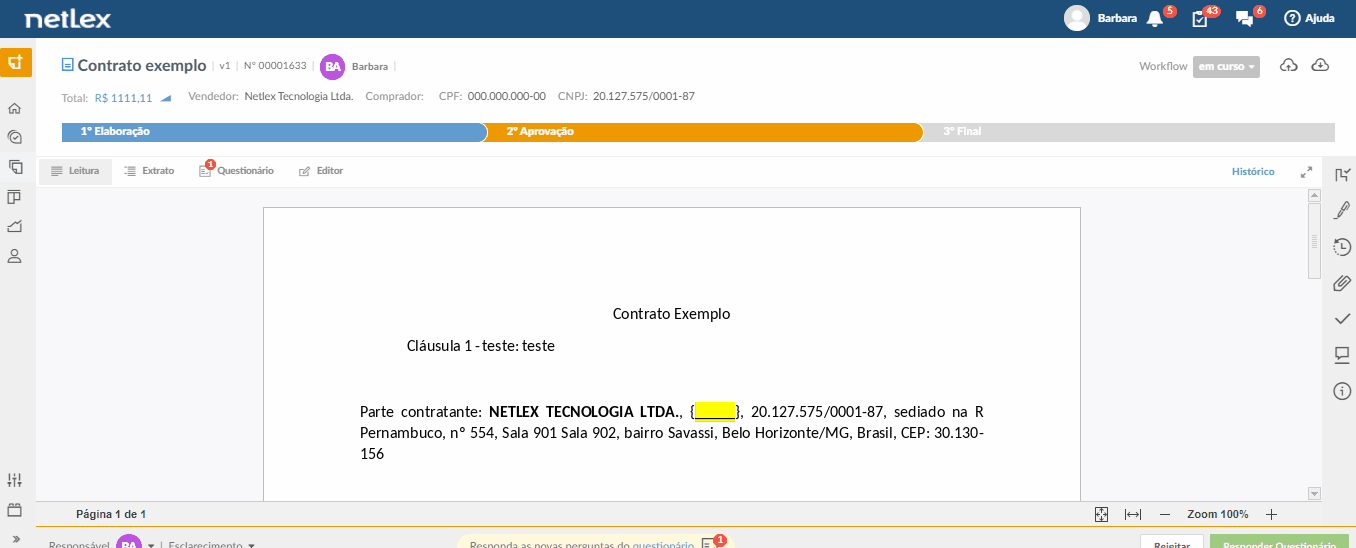1356x548 pixels.
Task: Open the comments icon in right panel
Action: pyautogui.click(x=1342, y=355)
